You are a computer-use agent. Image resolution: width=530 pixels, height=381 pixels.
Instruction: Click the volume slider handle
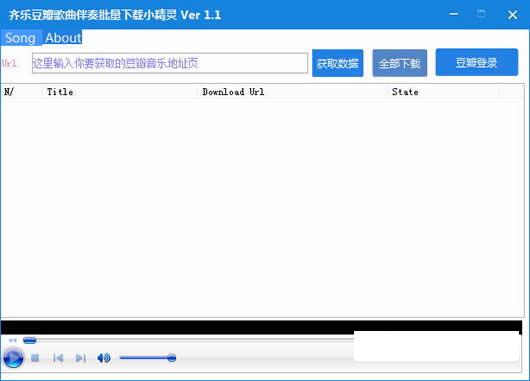[x=172, y=358]
